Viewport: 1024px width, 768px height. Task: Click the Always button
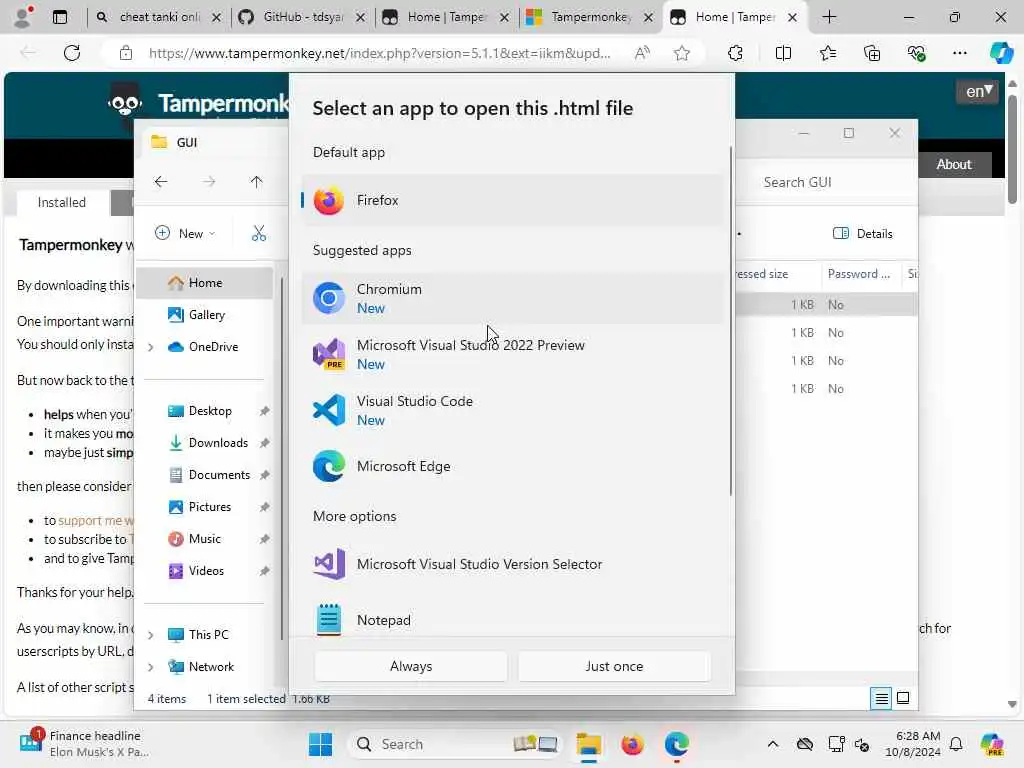tap(411, 666)
